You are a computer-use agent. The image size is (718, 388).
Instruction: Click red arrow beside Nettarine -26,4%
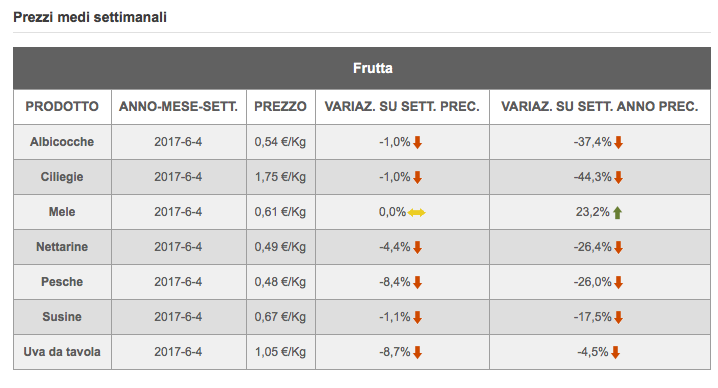tap(618, 247)
